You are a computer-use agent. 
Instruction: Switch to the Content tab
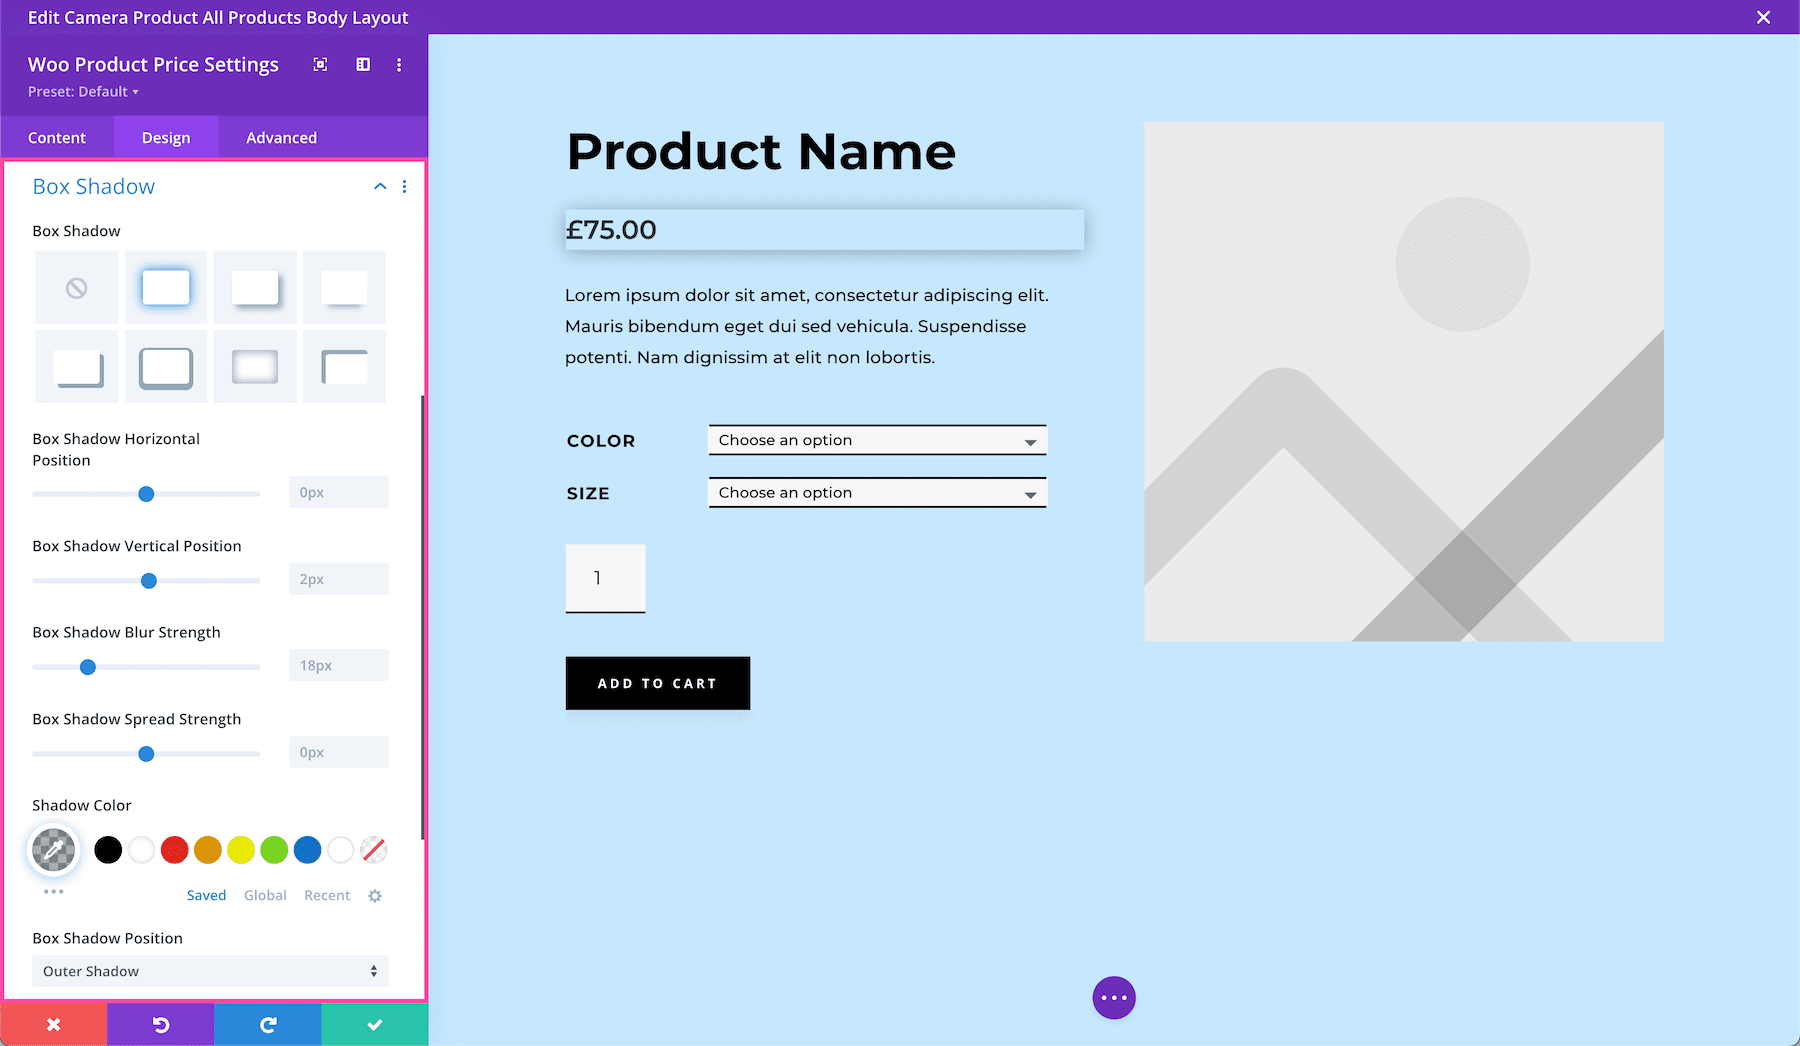point(57,138)
